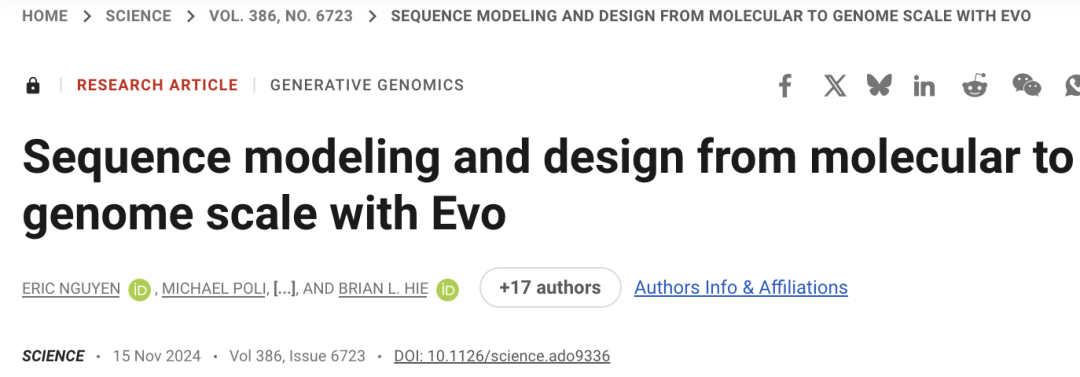Open Eric Nguyen's ORCID iD icon
This screenshot has width=1080, height=377.
click(139, 289)
